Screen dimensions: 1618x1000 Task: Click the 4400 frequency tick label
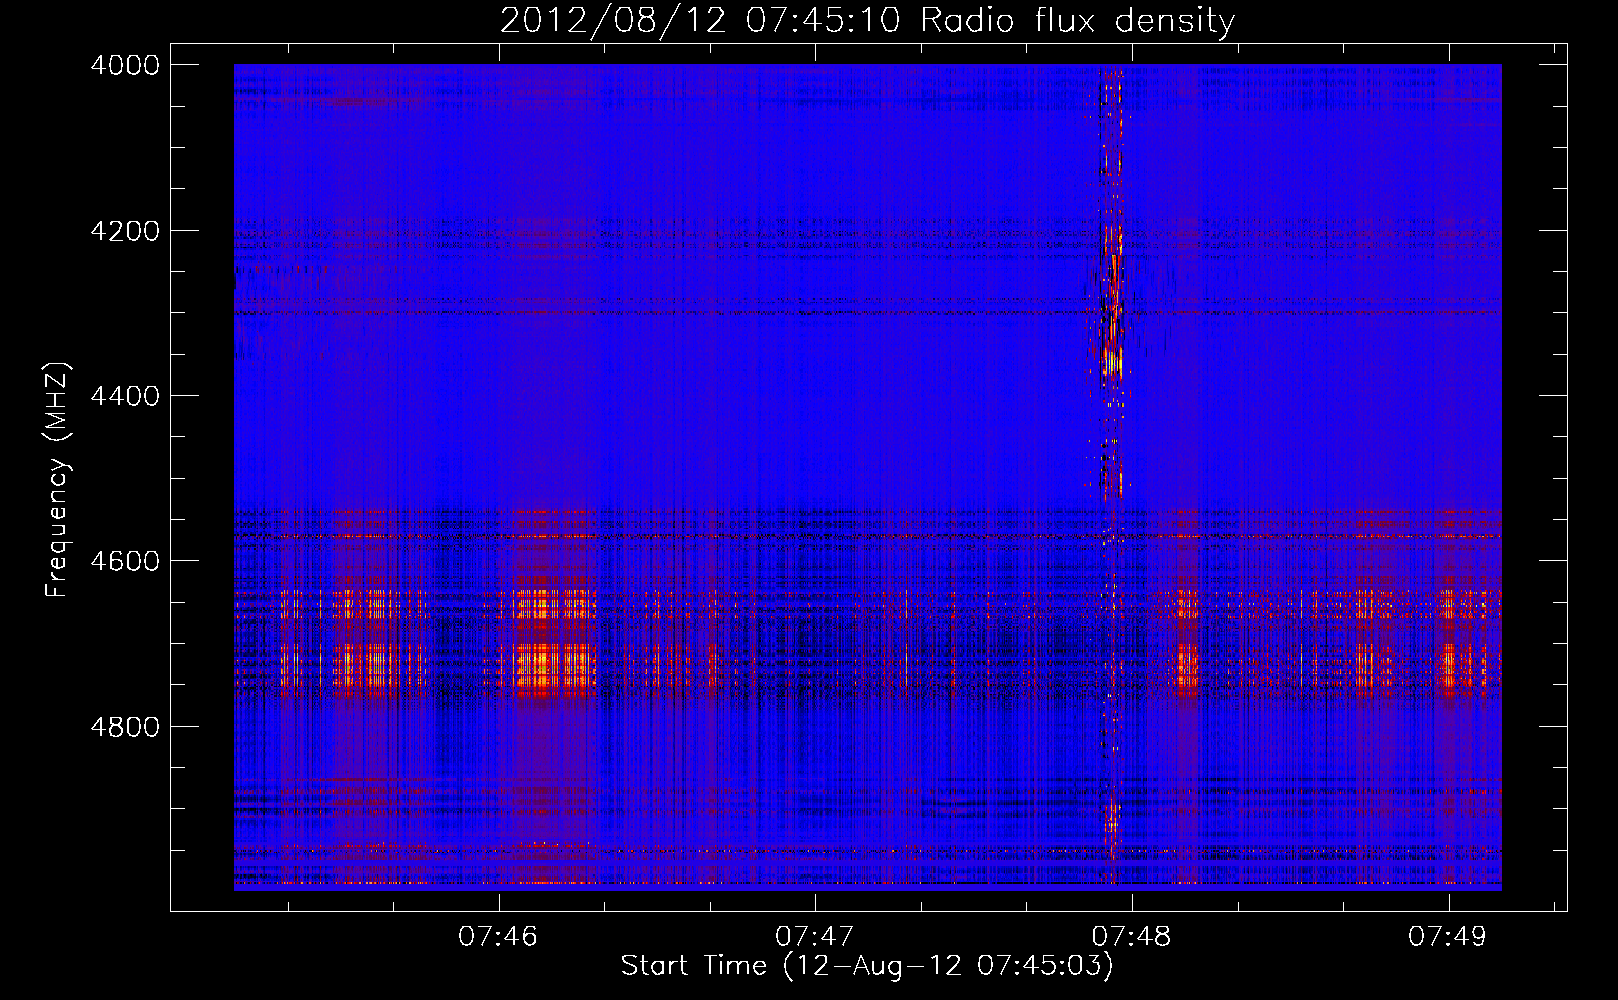tap(125, 396)
